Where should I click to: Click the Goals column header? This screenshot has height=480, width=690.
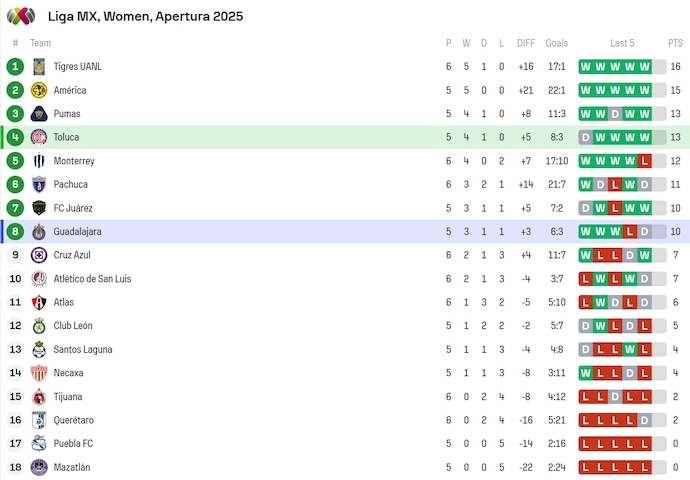pos(557,43)
